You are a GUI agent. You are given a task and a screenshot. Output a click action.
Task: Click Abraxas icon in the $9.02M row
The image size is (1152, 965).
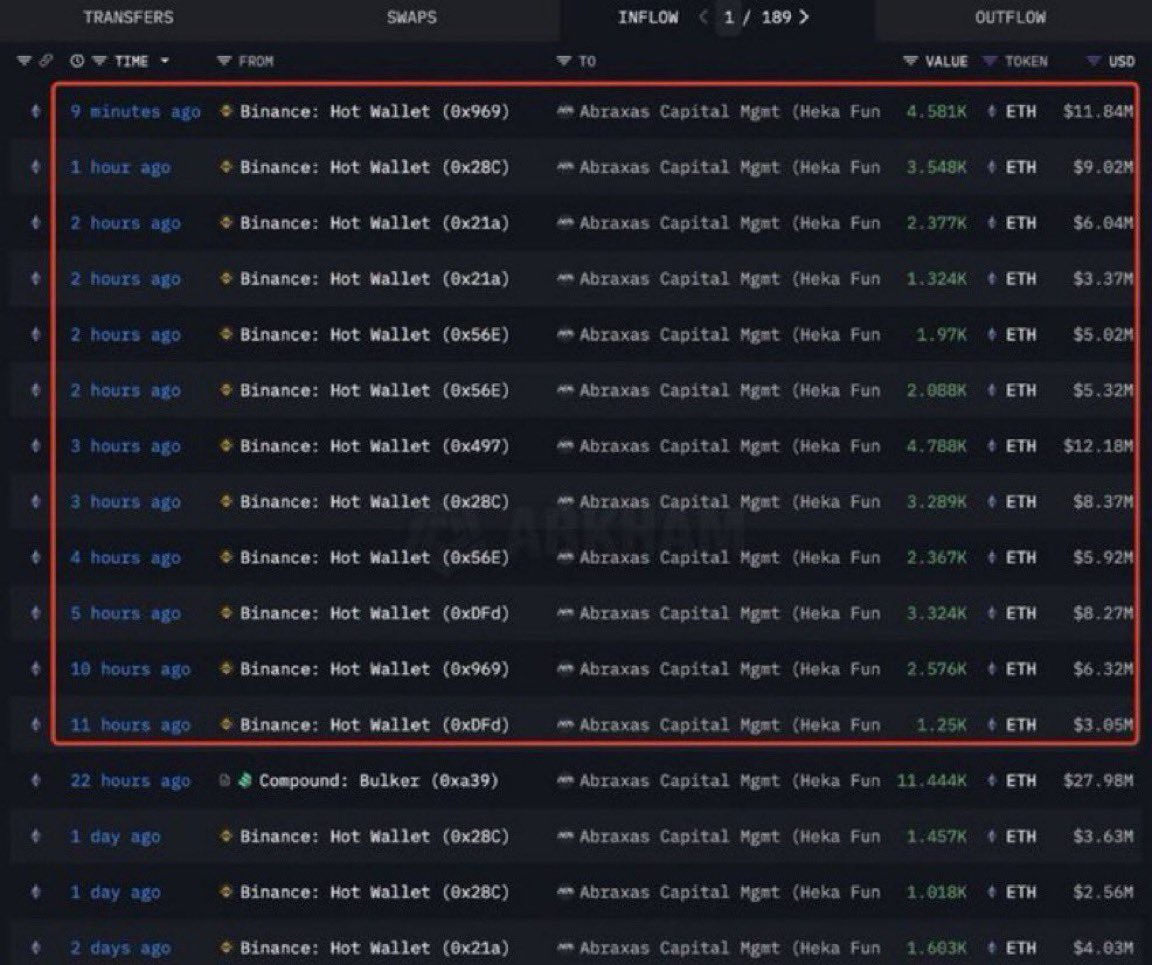[x=565, y=167]
